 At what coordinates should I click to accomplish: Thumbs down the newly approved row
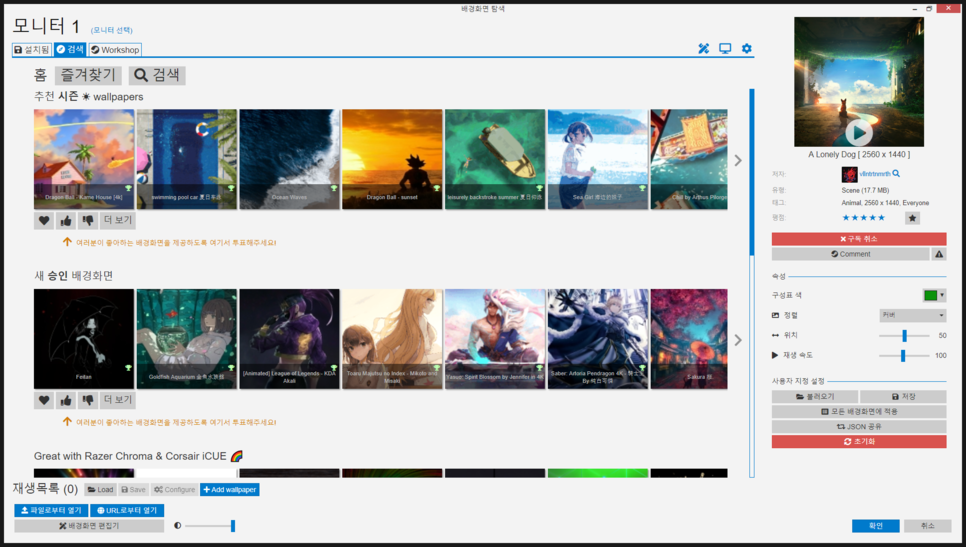coord(88,400)
